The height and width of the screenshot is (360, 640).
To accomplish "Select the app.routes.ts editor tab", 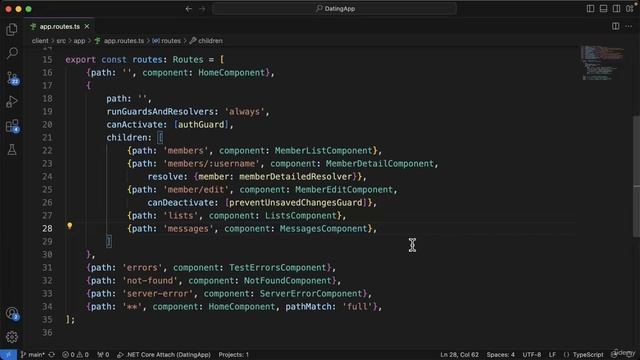I will pyautogui.click(x=60, y=27).
